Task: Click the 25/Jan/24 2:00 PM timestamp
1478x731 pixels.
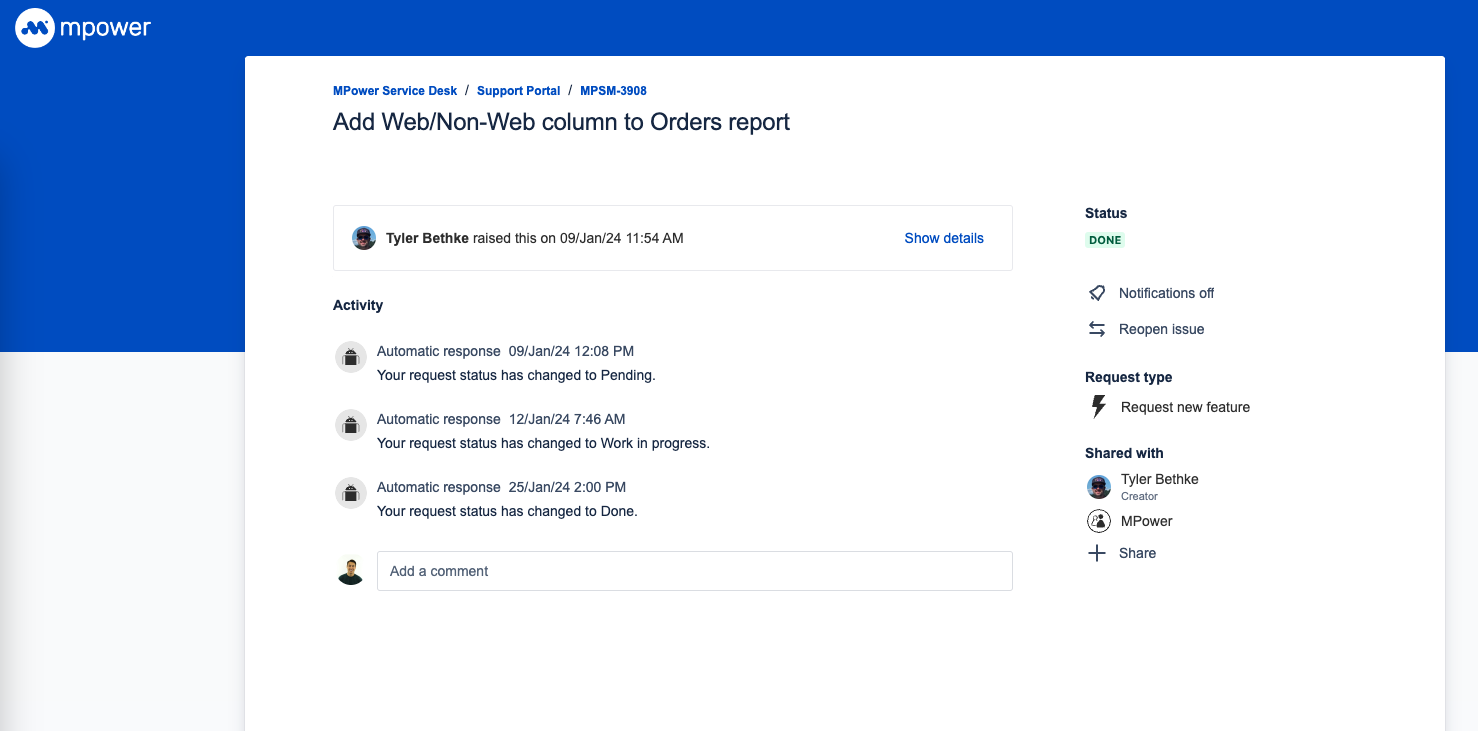Action: [x=567, y=487]
